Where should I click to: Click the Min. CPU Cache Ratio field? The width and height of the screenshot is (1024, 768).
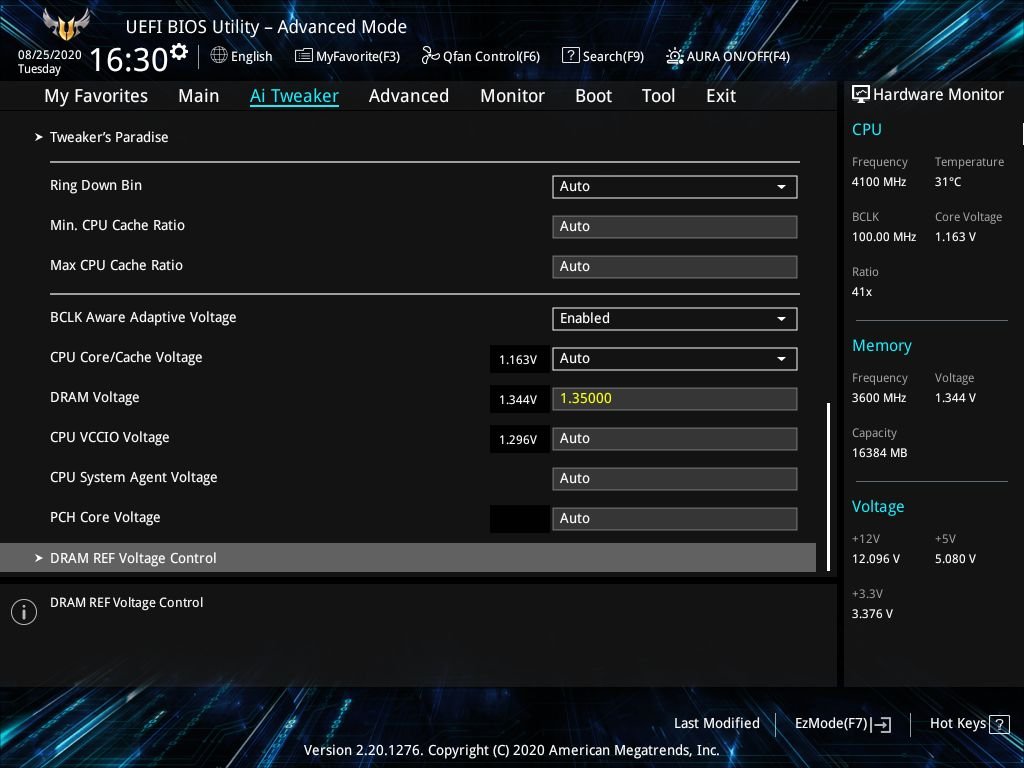click(x=674, y=227)
